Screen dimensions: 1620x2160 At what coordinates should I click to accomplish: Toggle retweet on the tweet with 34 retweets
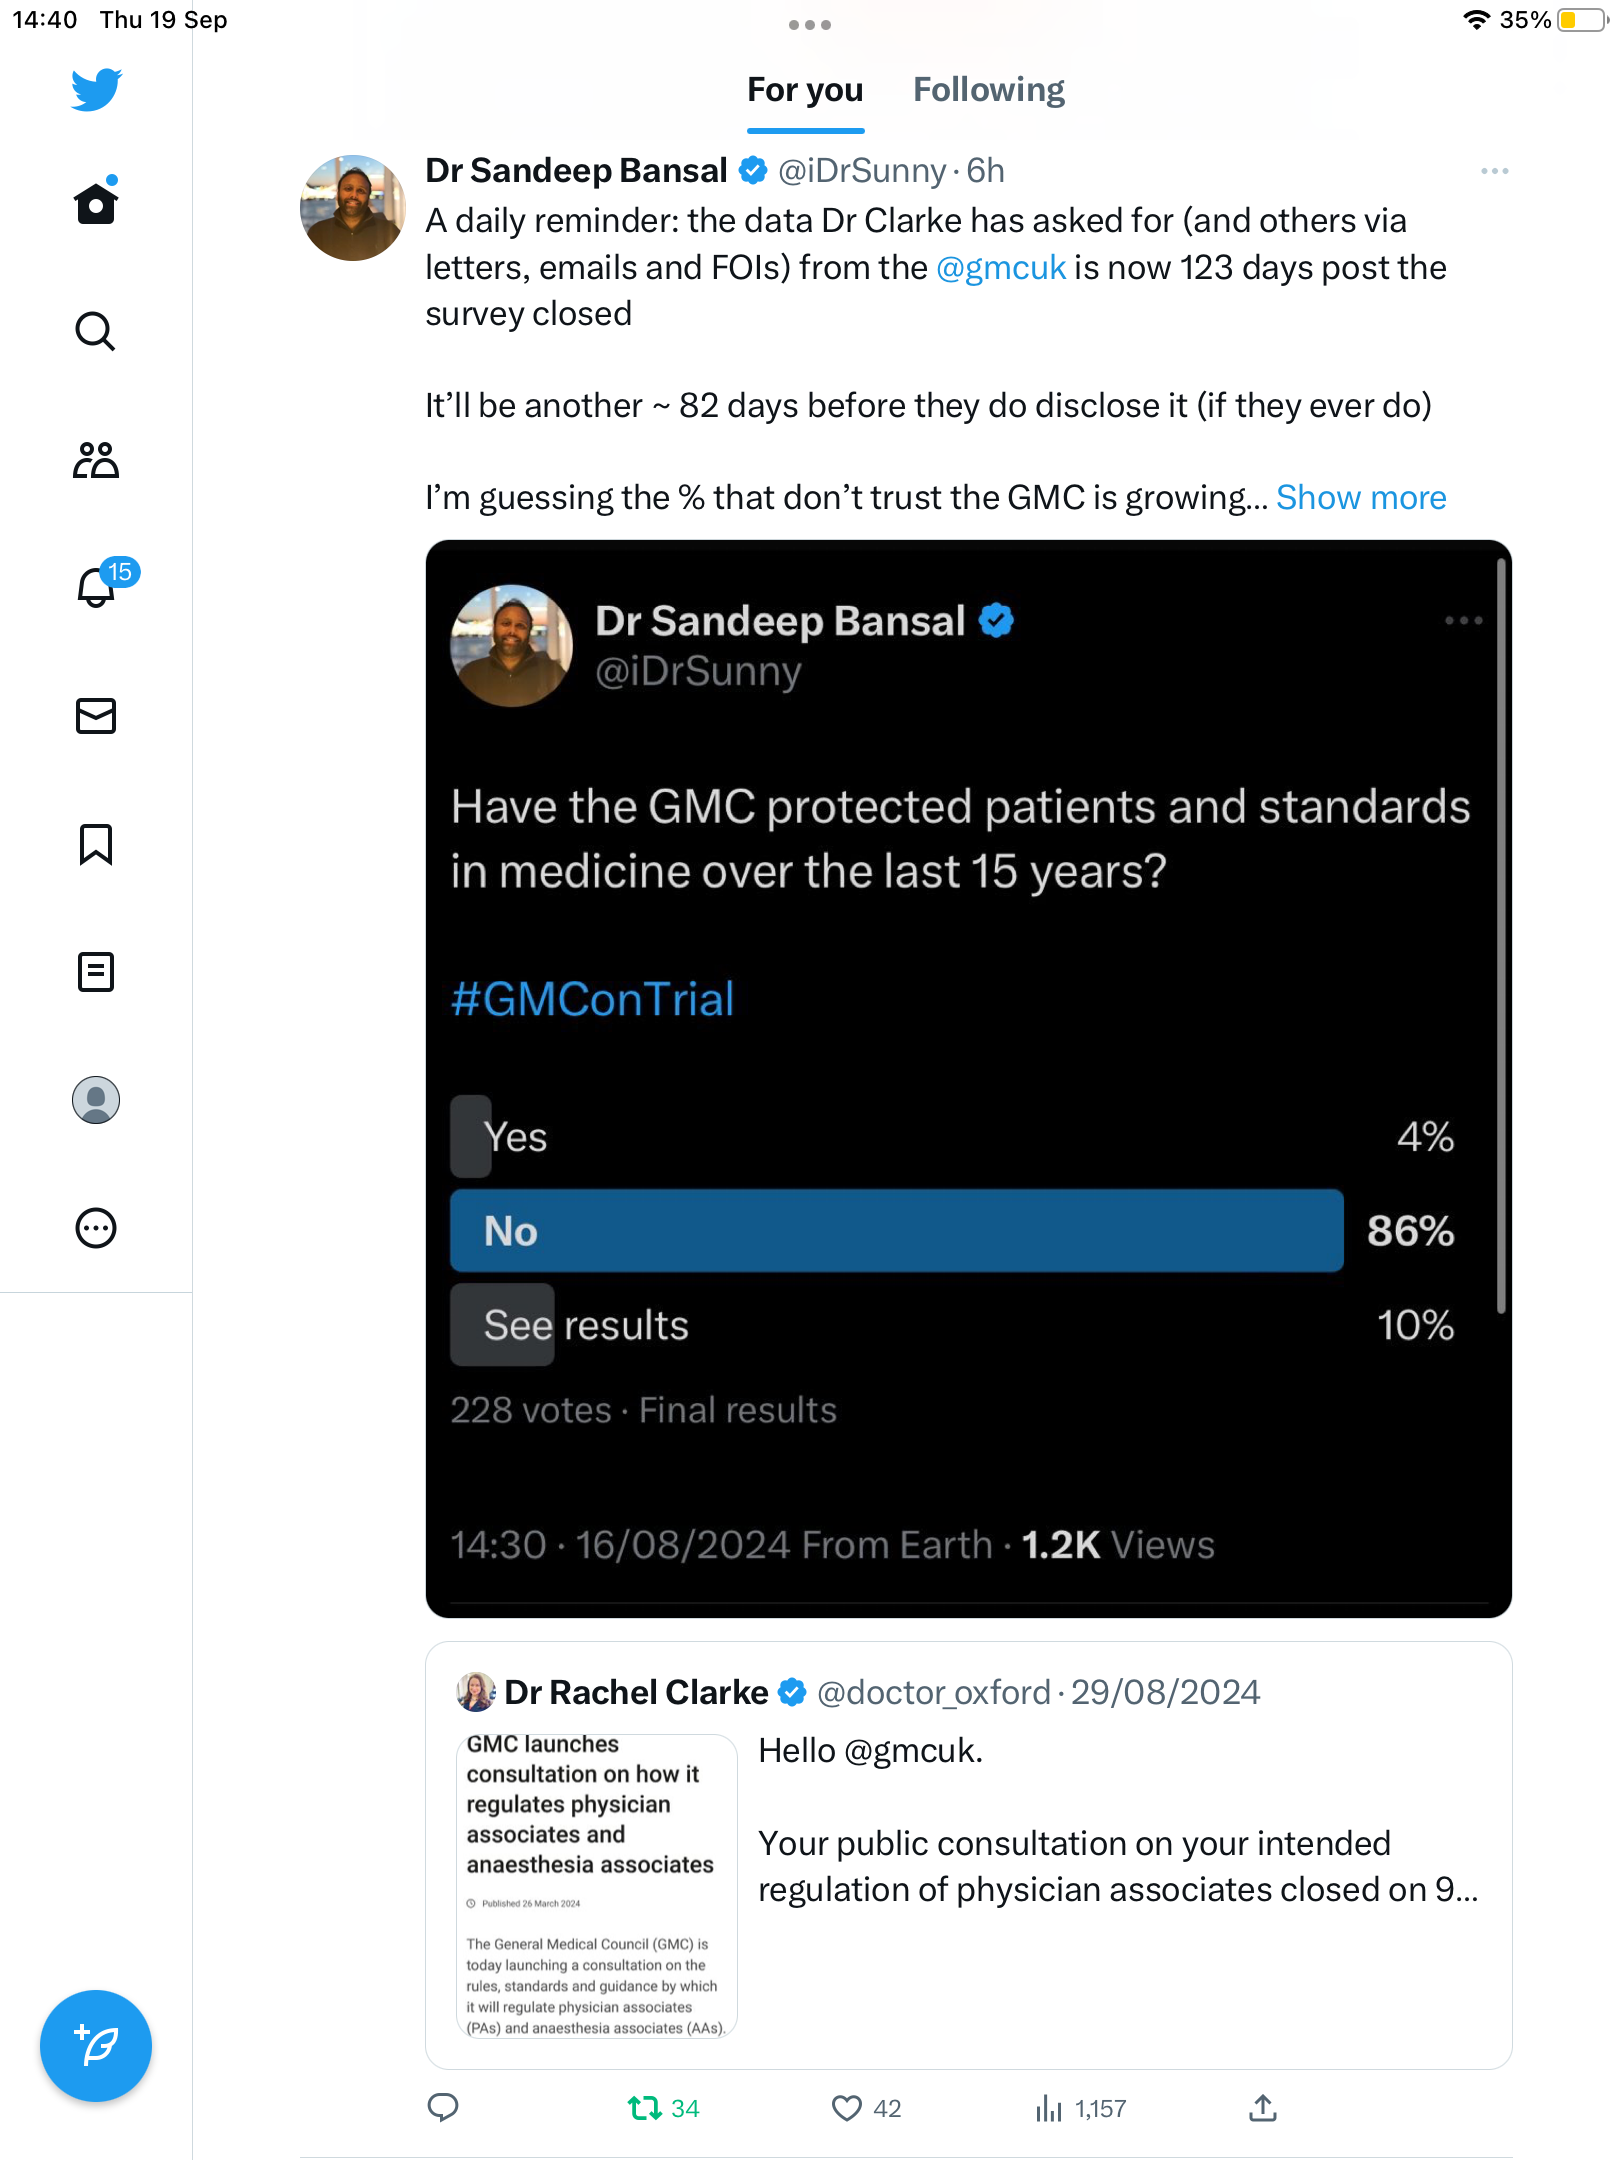coord(645,2109)
